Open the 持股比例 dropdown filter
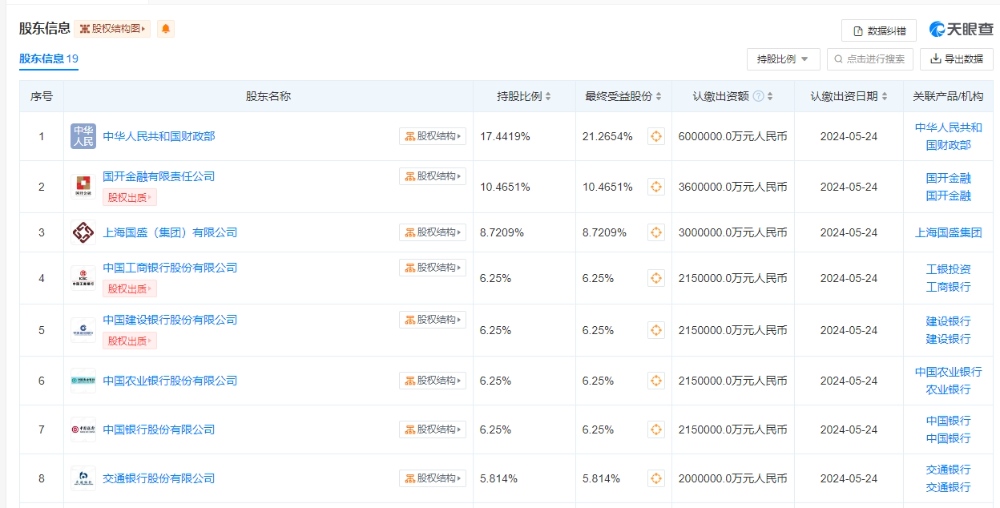The height and width of the screenshot is (508, 1000). pos(783,59)
